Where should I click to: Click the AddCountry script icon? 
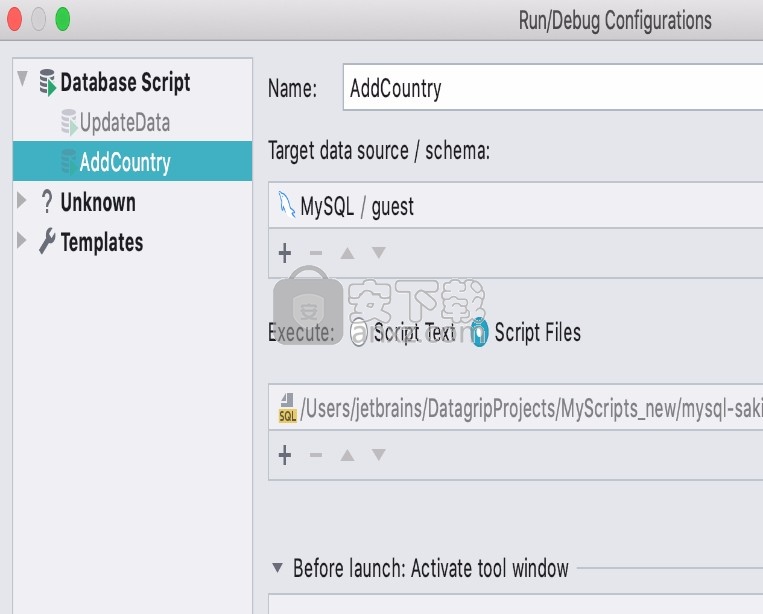[x=69, y=162]
